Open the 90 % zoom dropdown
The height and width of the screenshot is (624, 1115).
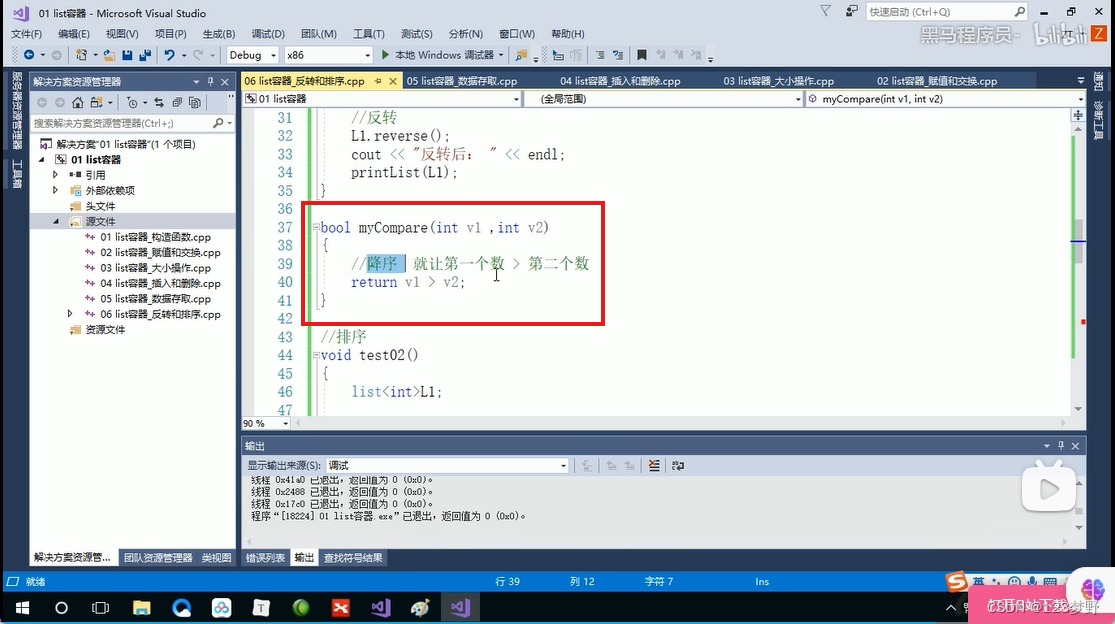(x=266, y=423)
